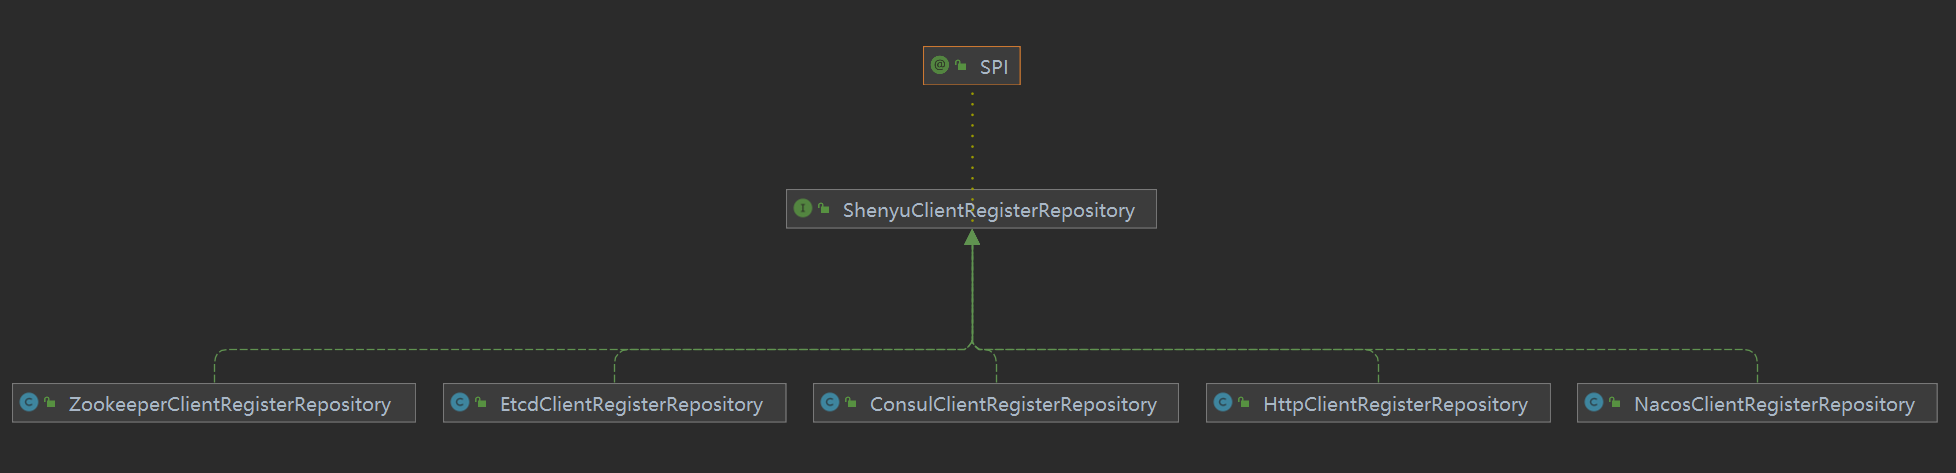This screenshot has width=1956, height=473.
Task: Select the SPI annotation node label
Action: coord(993,67)
